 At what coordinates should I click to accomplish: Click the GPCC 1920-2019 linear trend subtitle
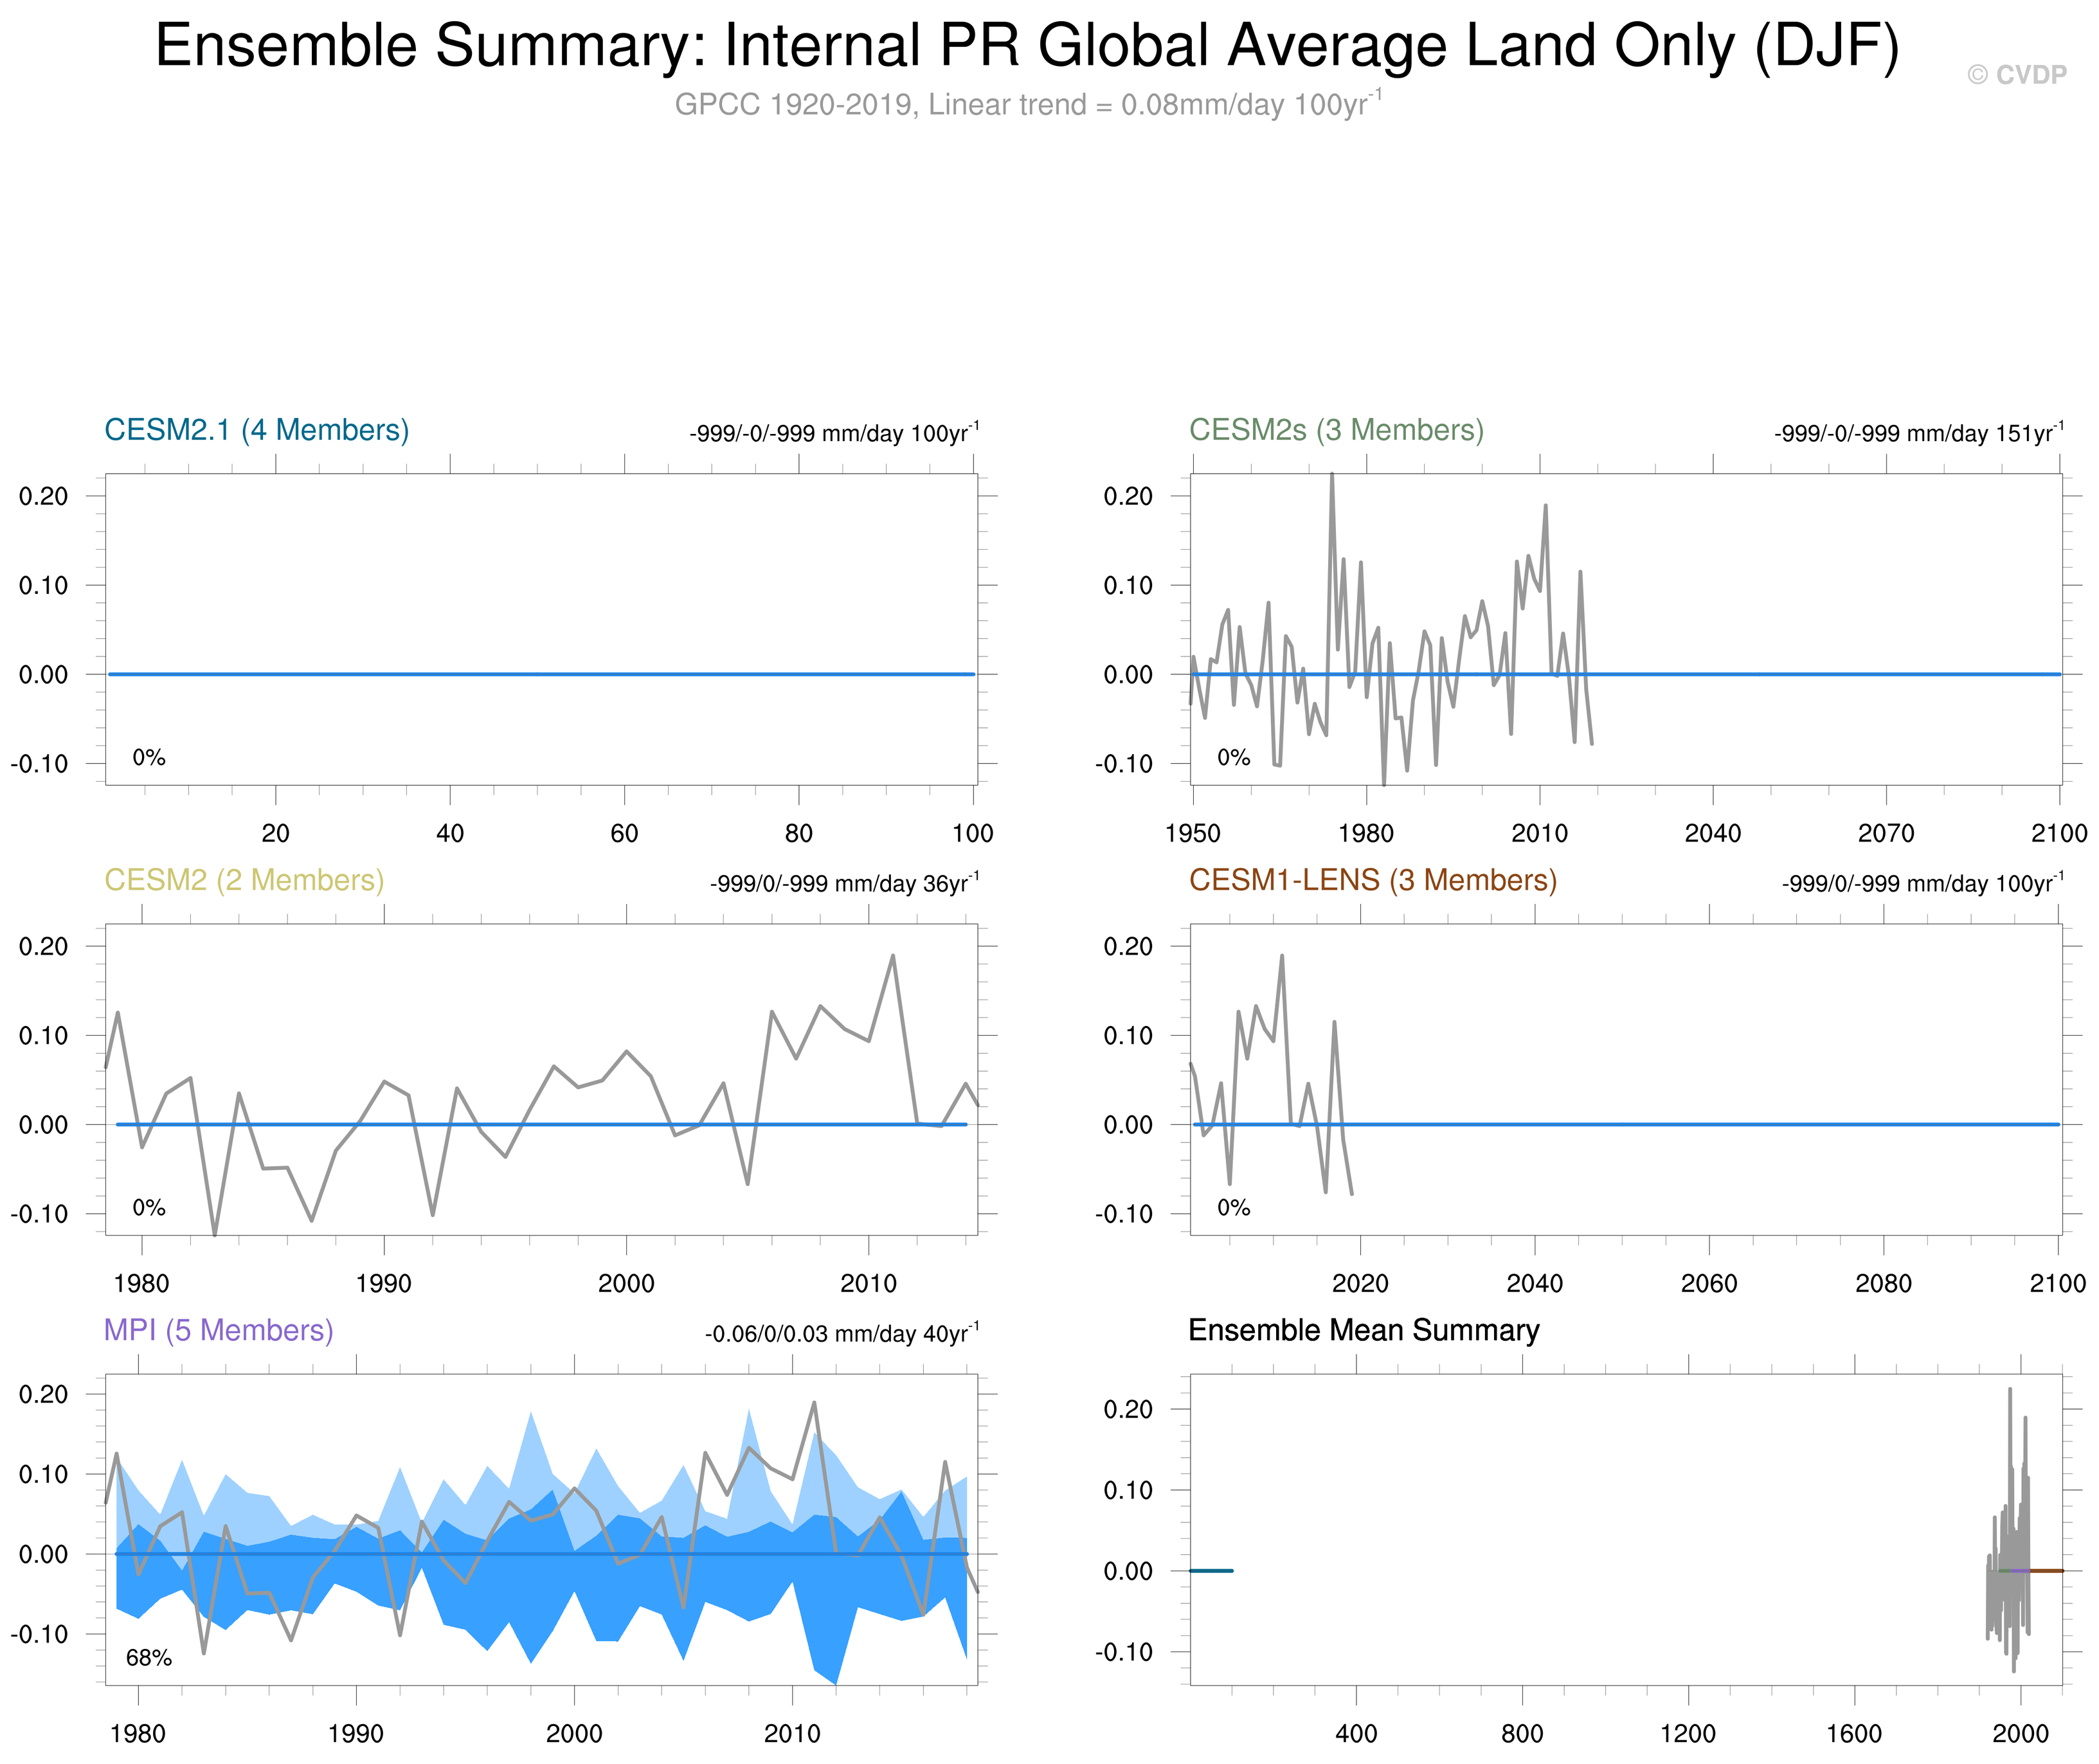[1027, 104]
